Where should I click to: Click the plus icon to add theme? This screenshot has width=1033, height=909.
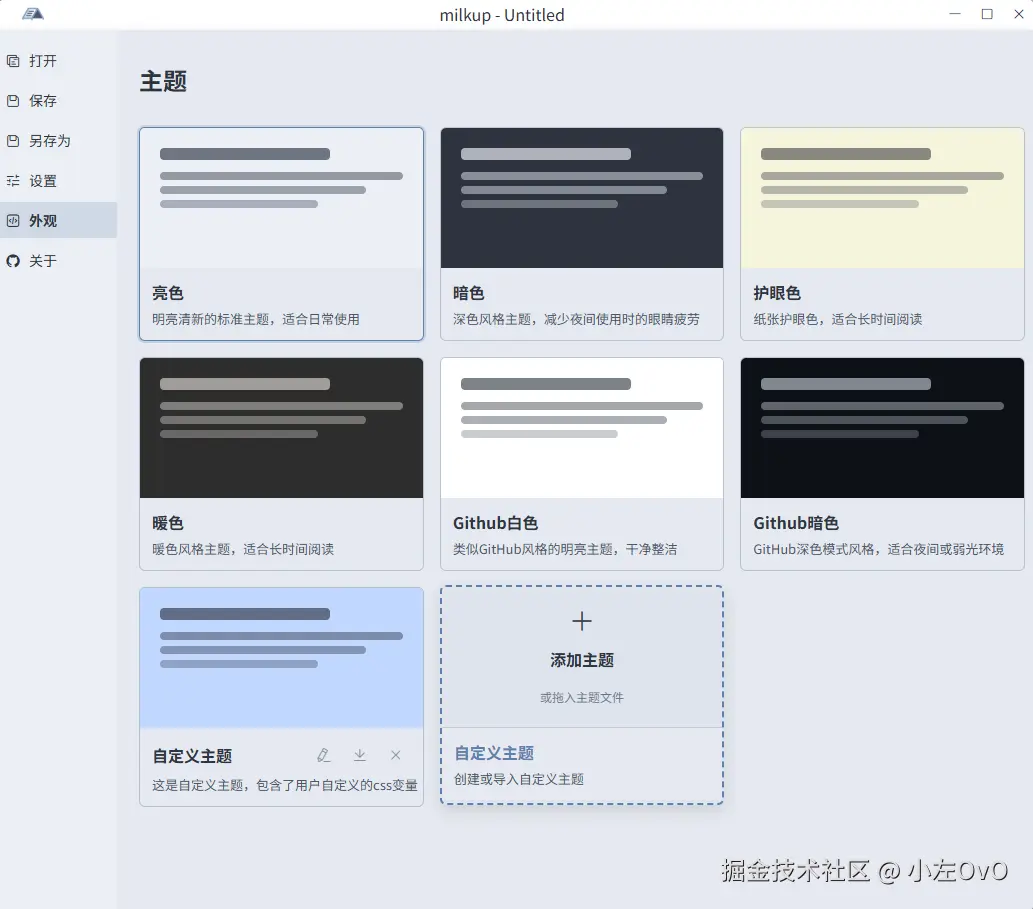point(582,621)
